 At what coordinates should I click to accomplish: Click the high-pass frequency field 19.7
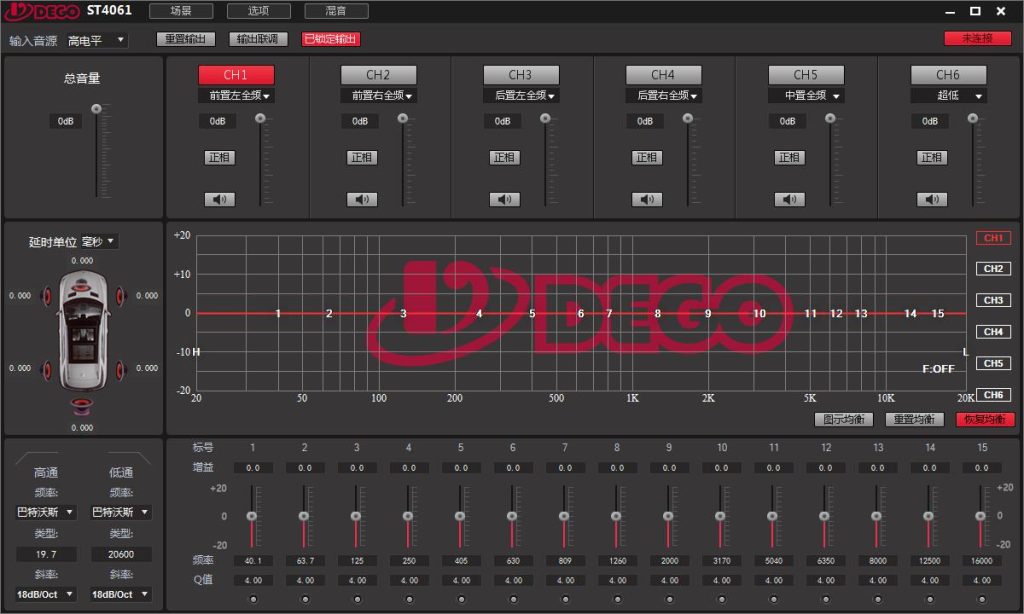[46, 554]
